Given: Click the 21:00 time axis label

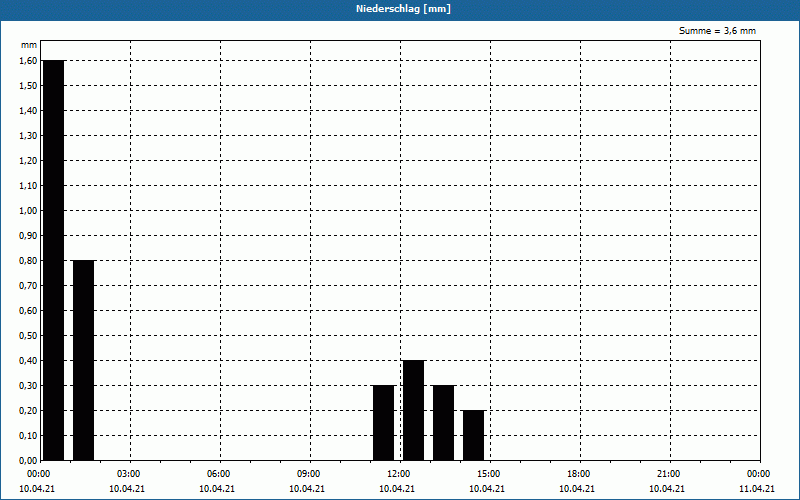Looking at the screenshot, I should [x=668, y=474].
